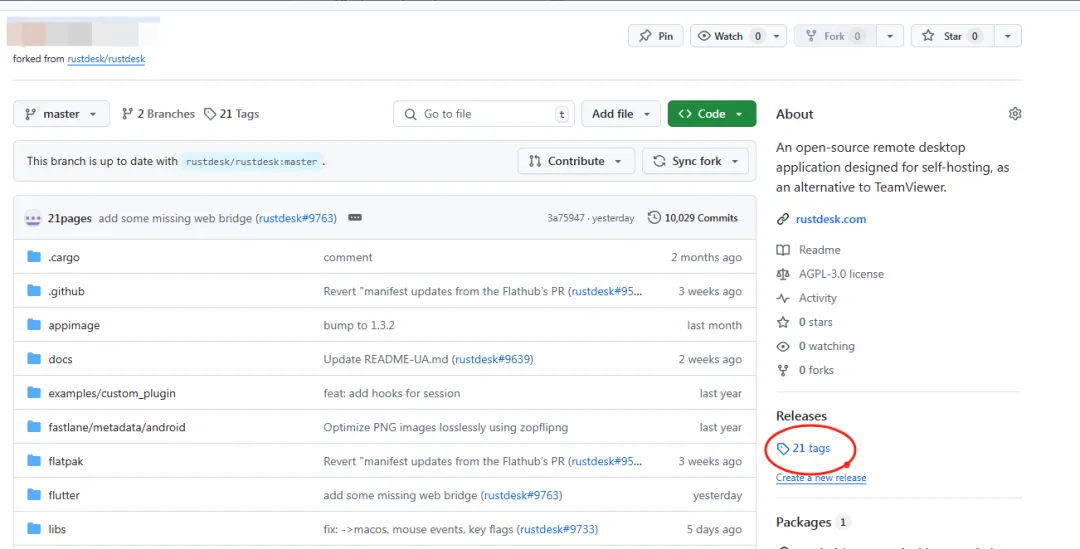Open the Packages heading link

pos(803,522)
